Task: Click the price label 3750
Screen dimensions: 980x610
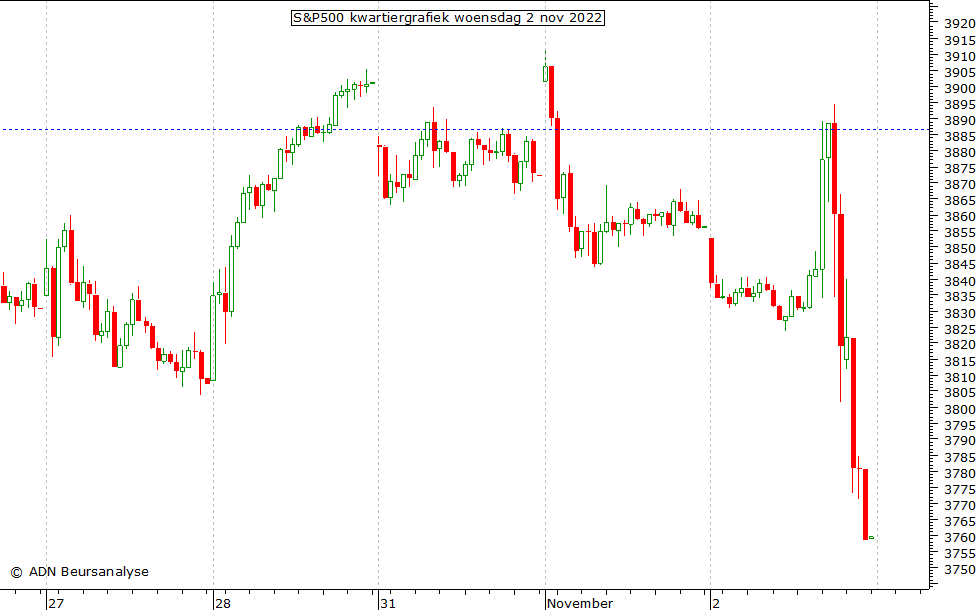Action: 959,570
